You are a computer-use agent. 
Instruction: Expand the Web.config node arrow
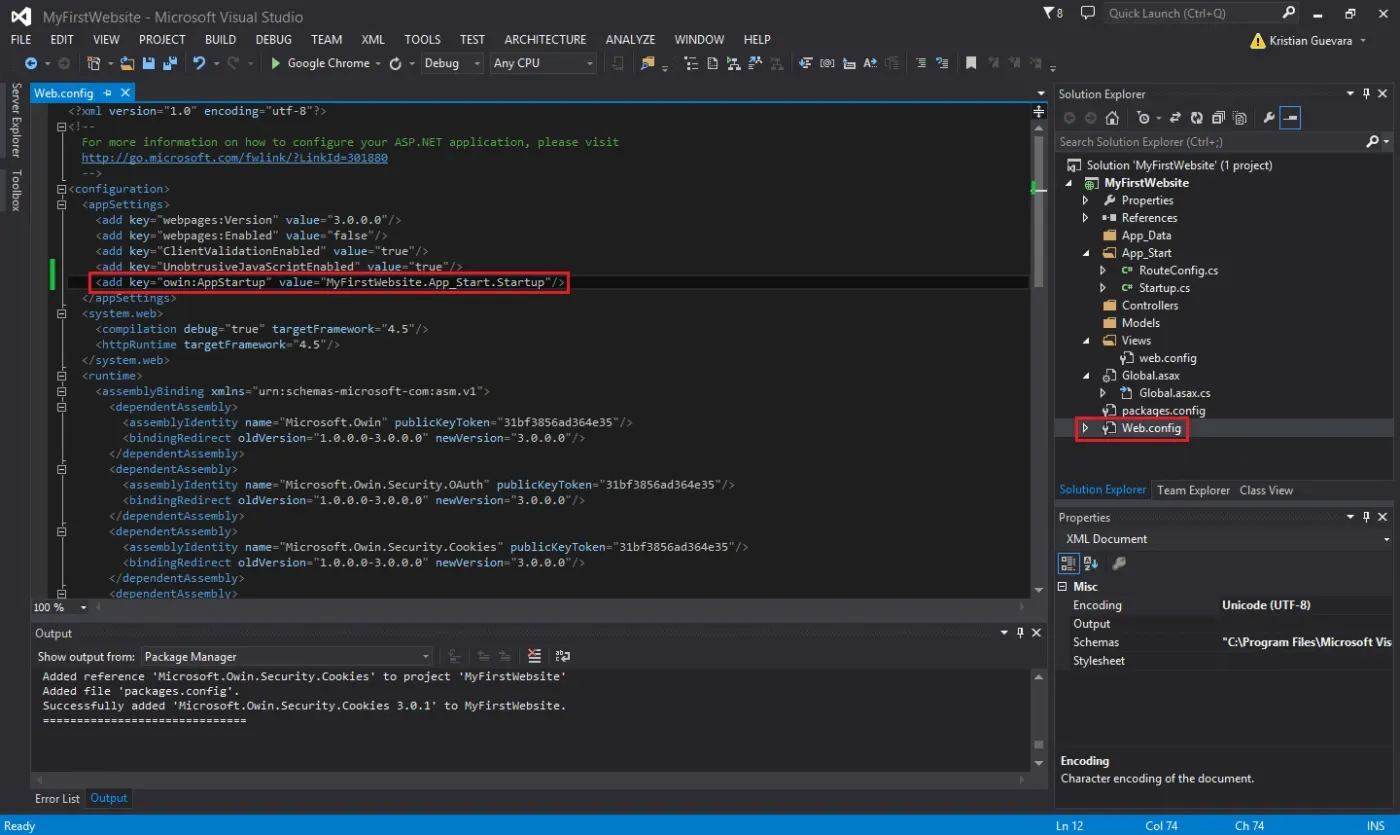click(1086, 428)
